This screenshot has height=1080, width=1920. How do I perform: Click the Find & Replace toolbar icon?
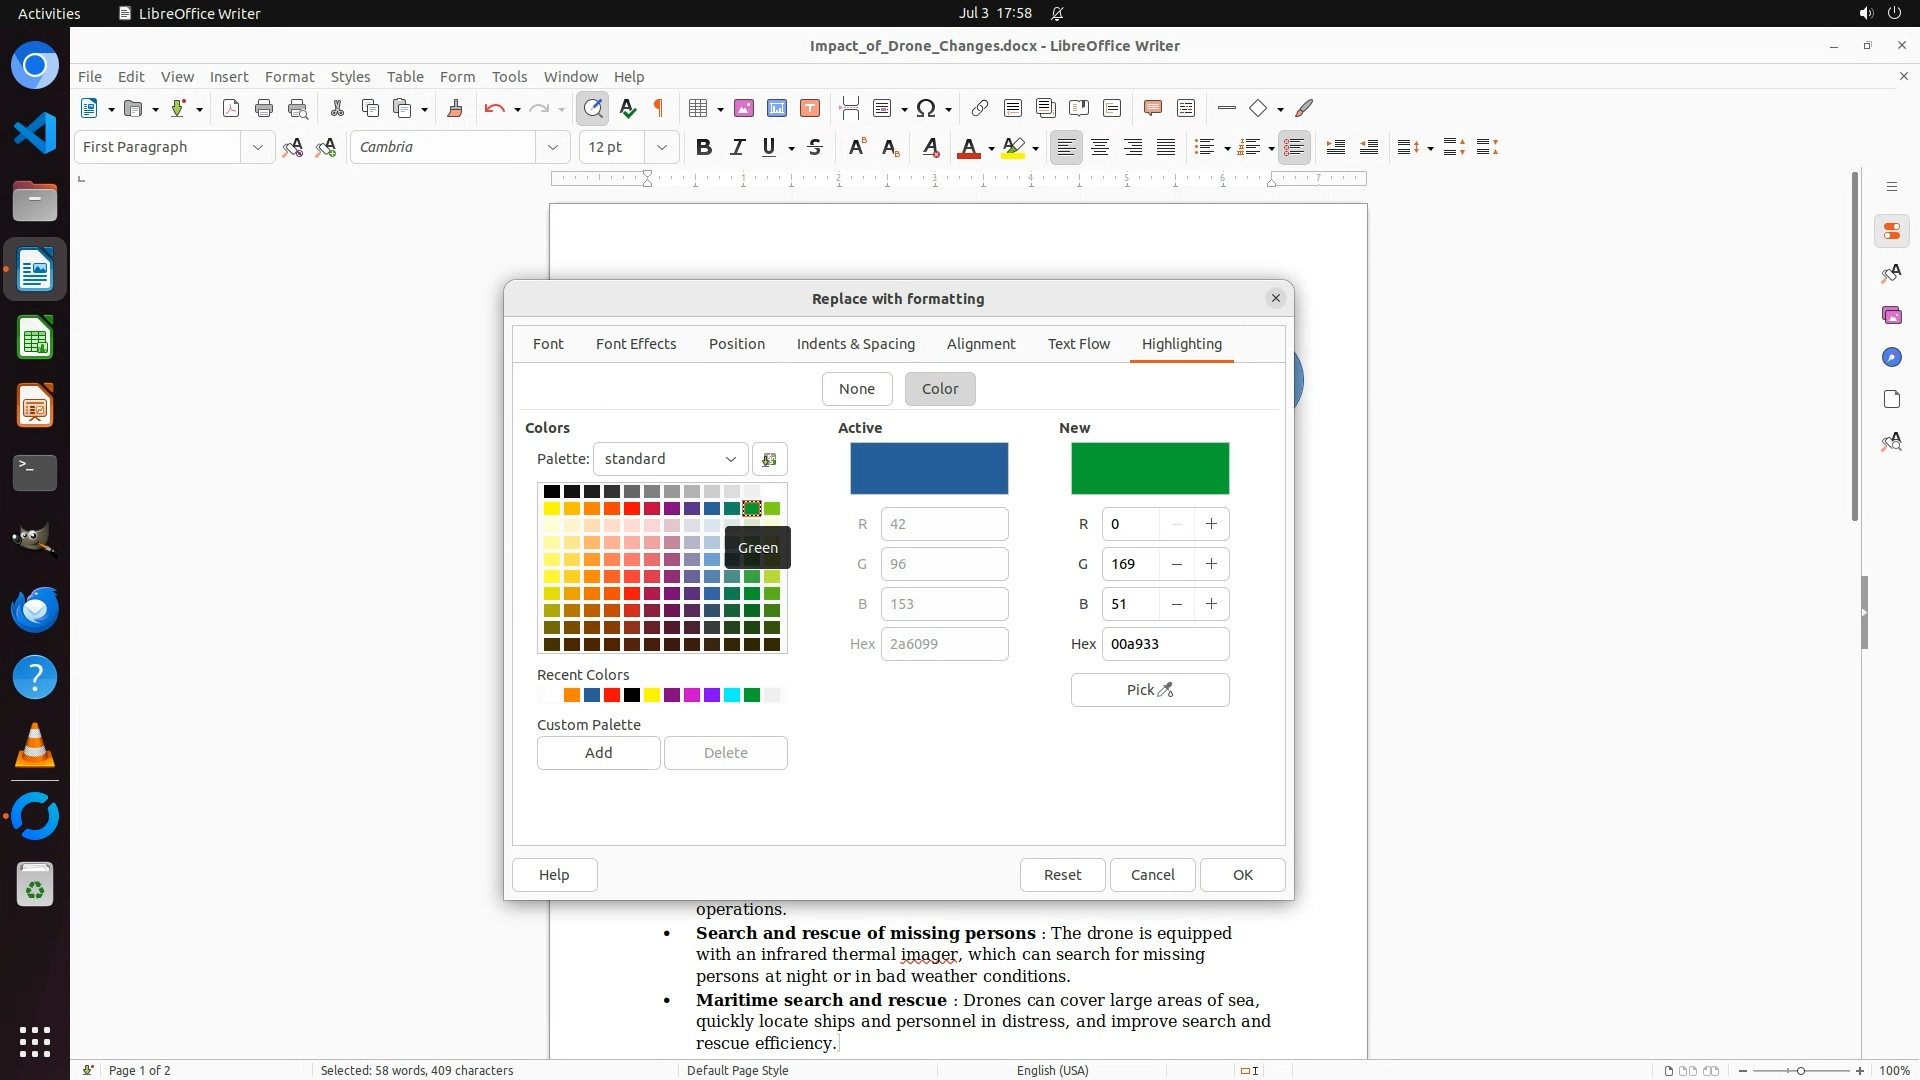[x=593, y=108]
